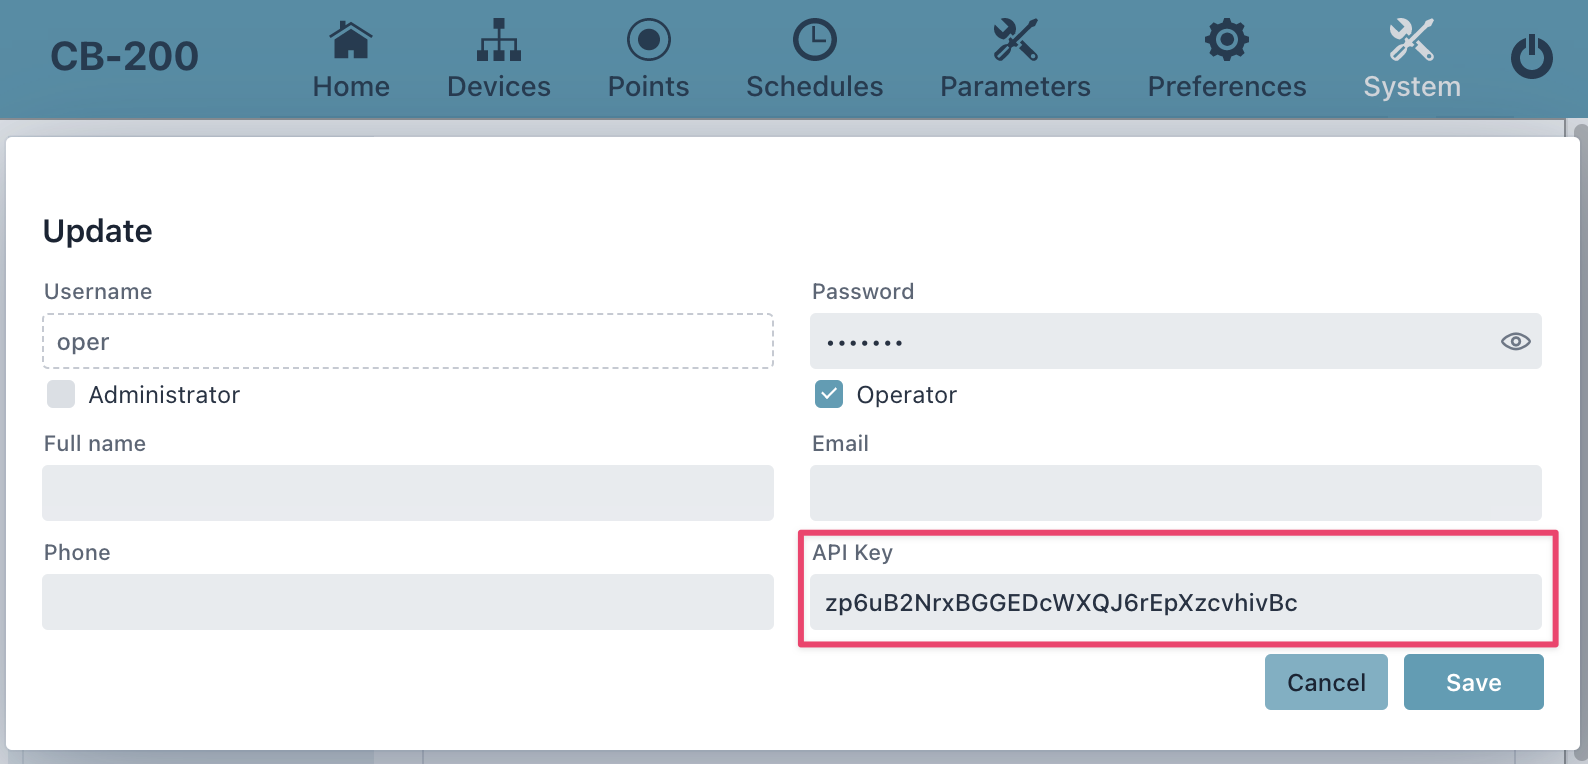Select the System wrench icon
This screenshot has height=764, width=1588.
tap(1412, 40)
